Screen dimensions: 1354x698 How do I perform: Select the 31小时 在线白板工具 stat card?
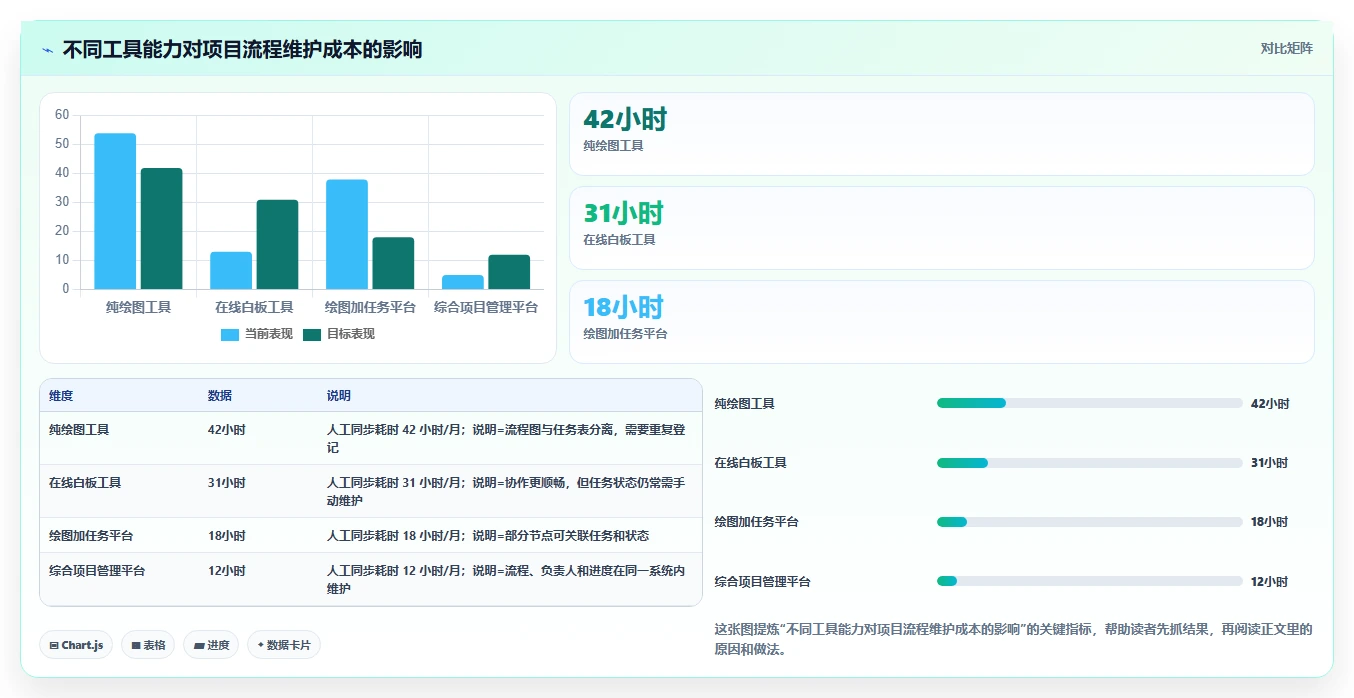coord(941,228)
